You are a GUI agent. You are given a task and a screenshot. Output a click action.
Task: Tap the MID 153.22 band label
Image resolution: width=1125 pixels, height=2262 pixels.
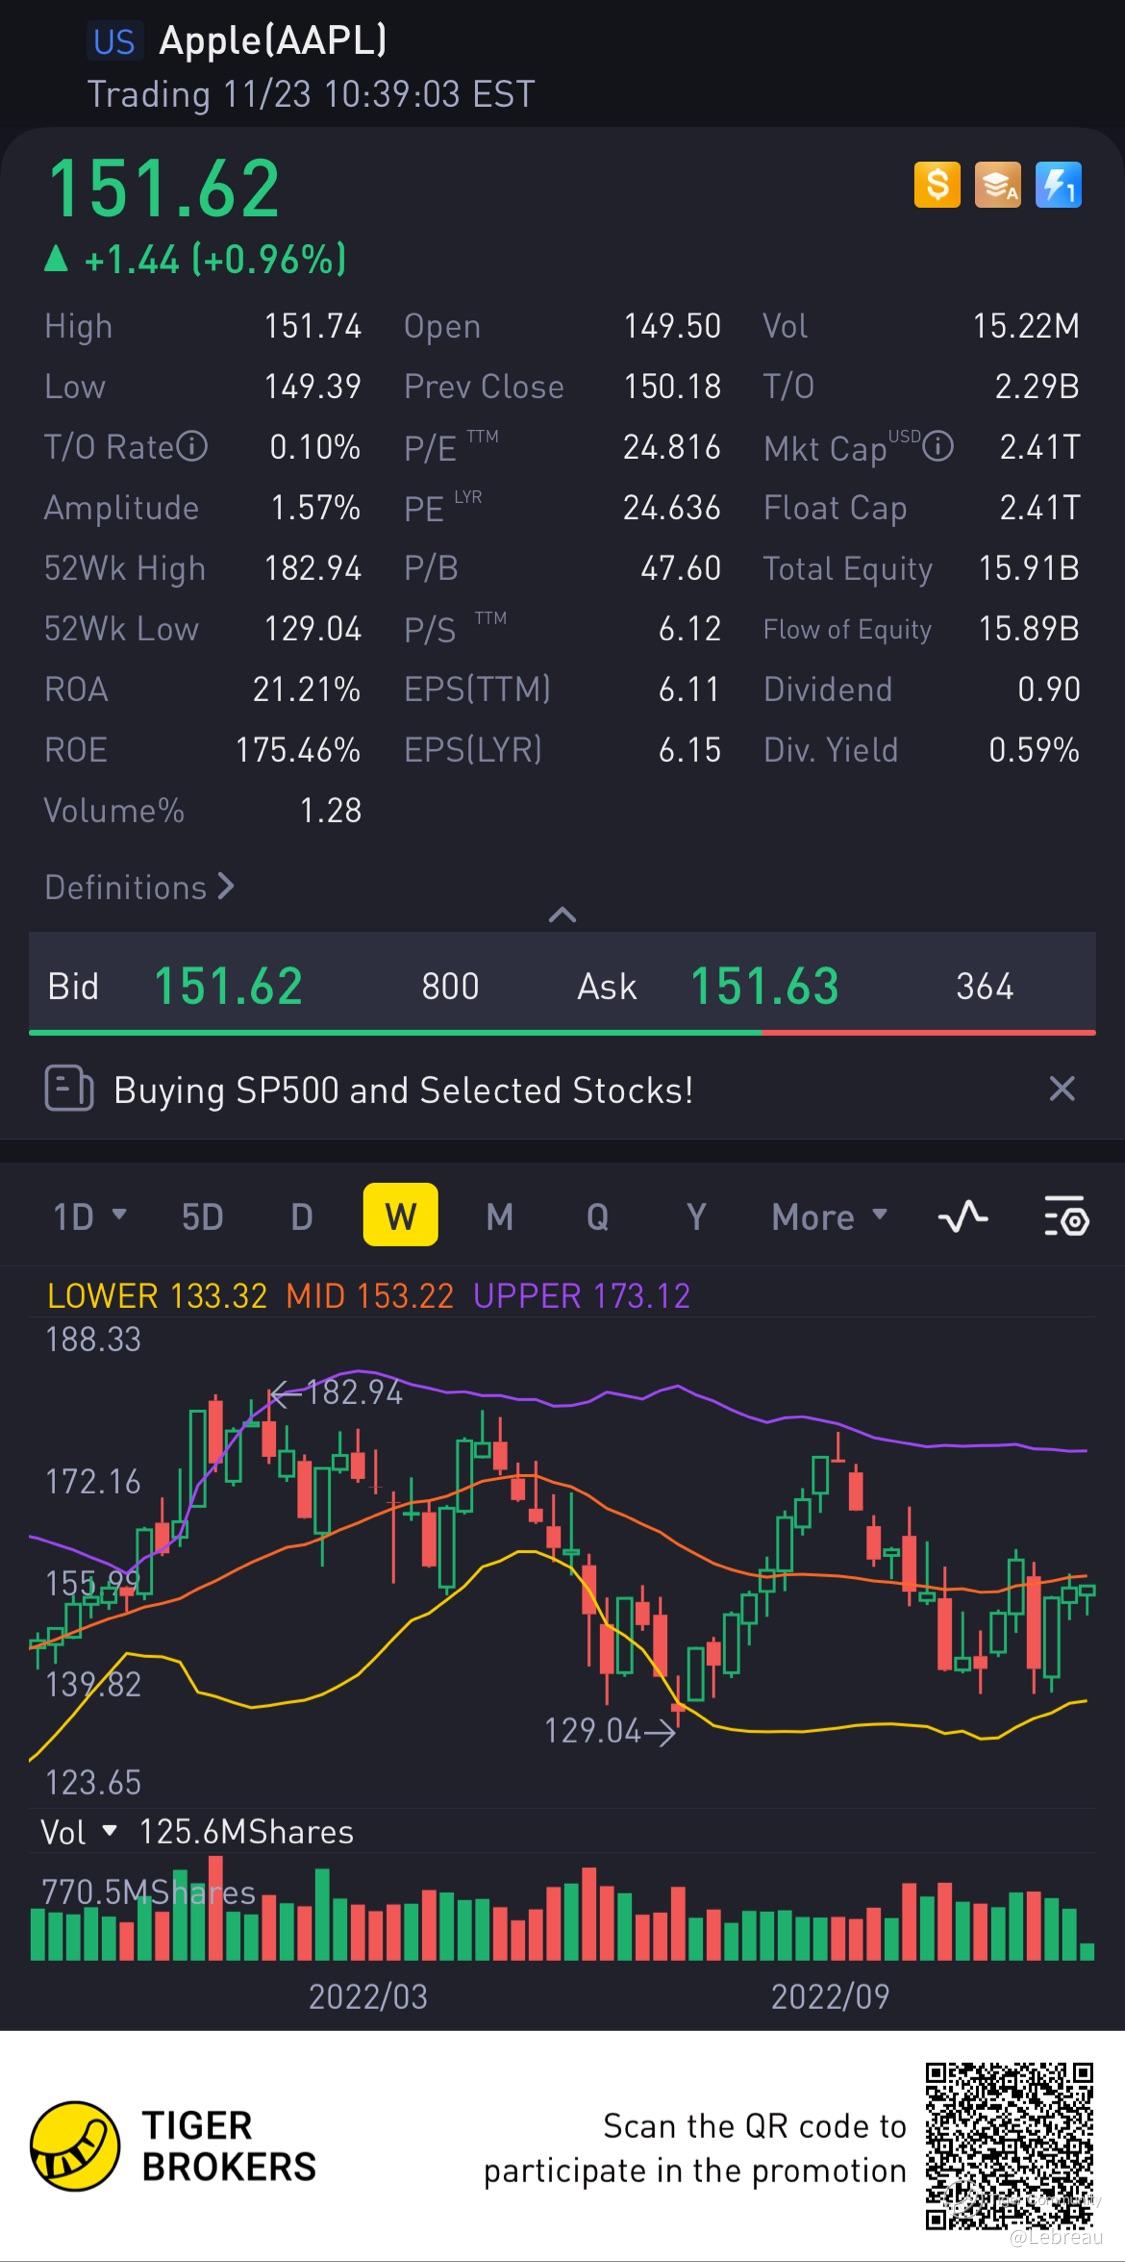point(370,1296)
